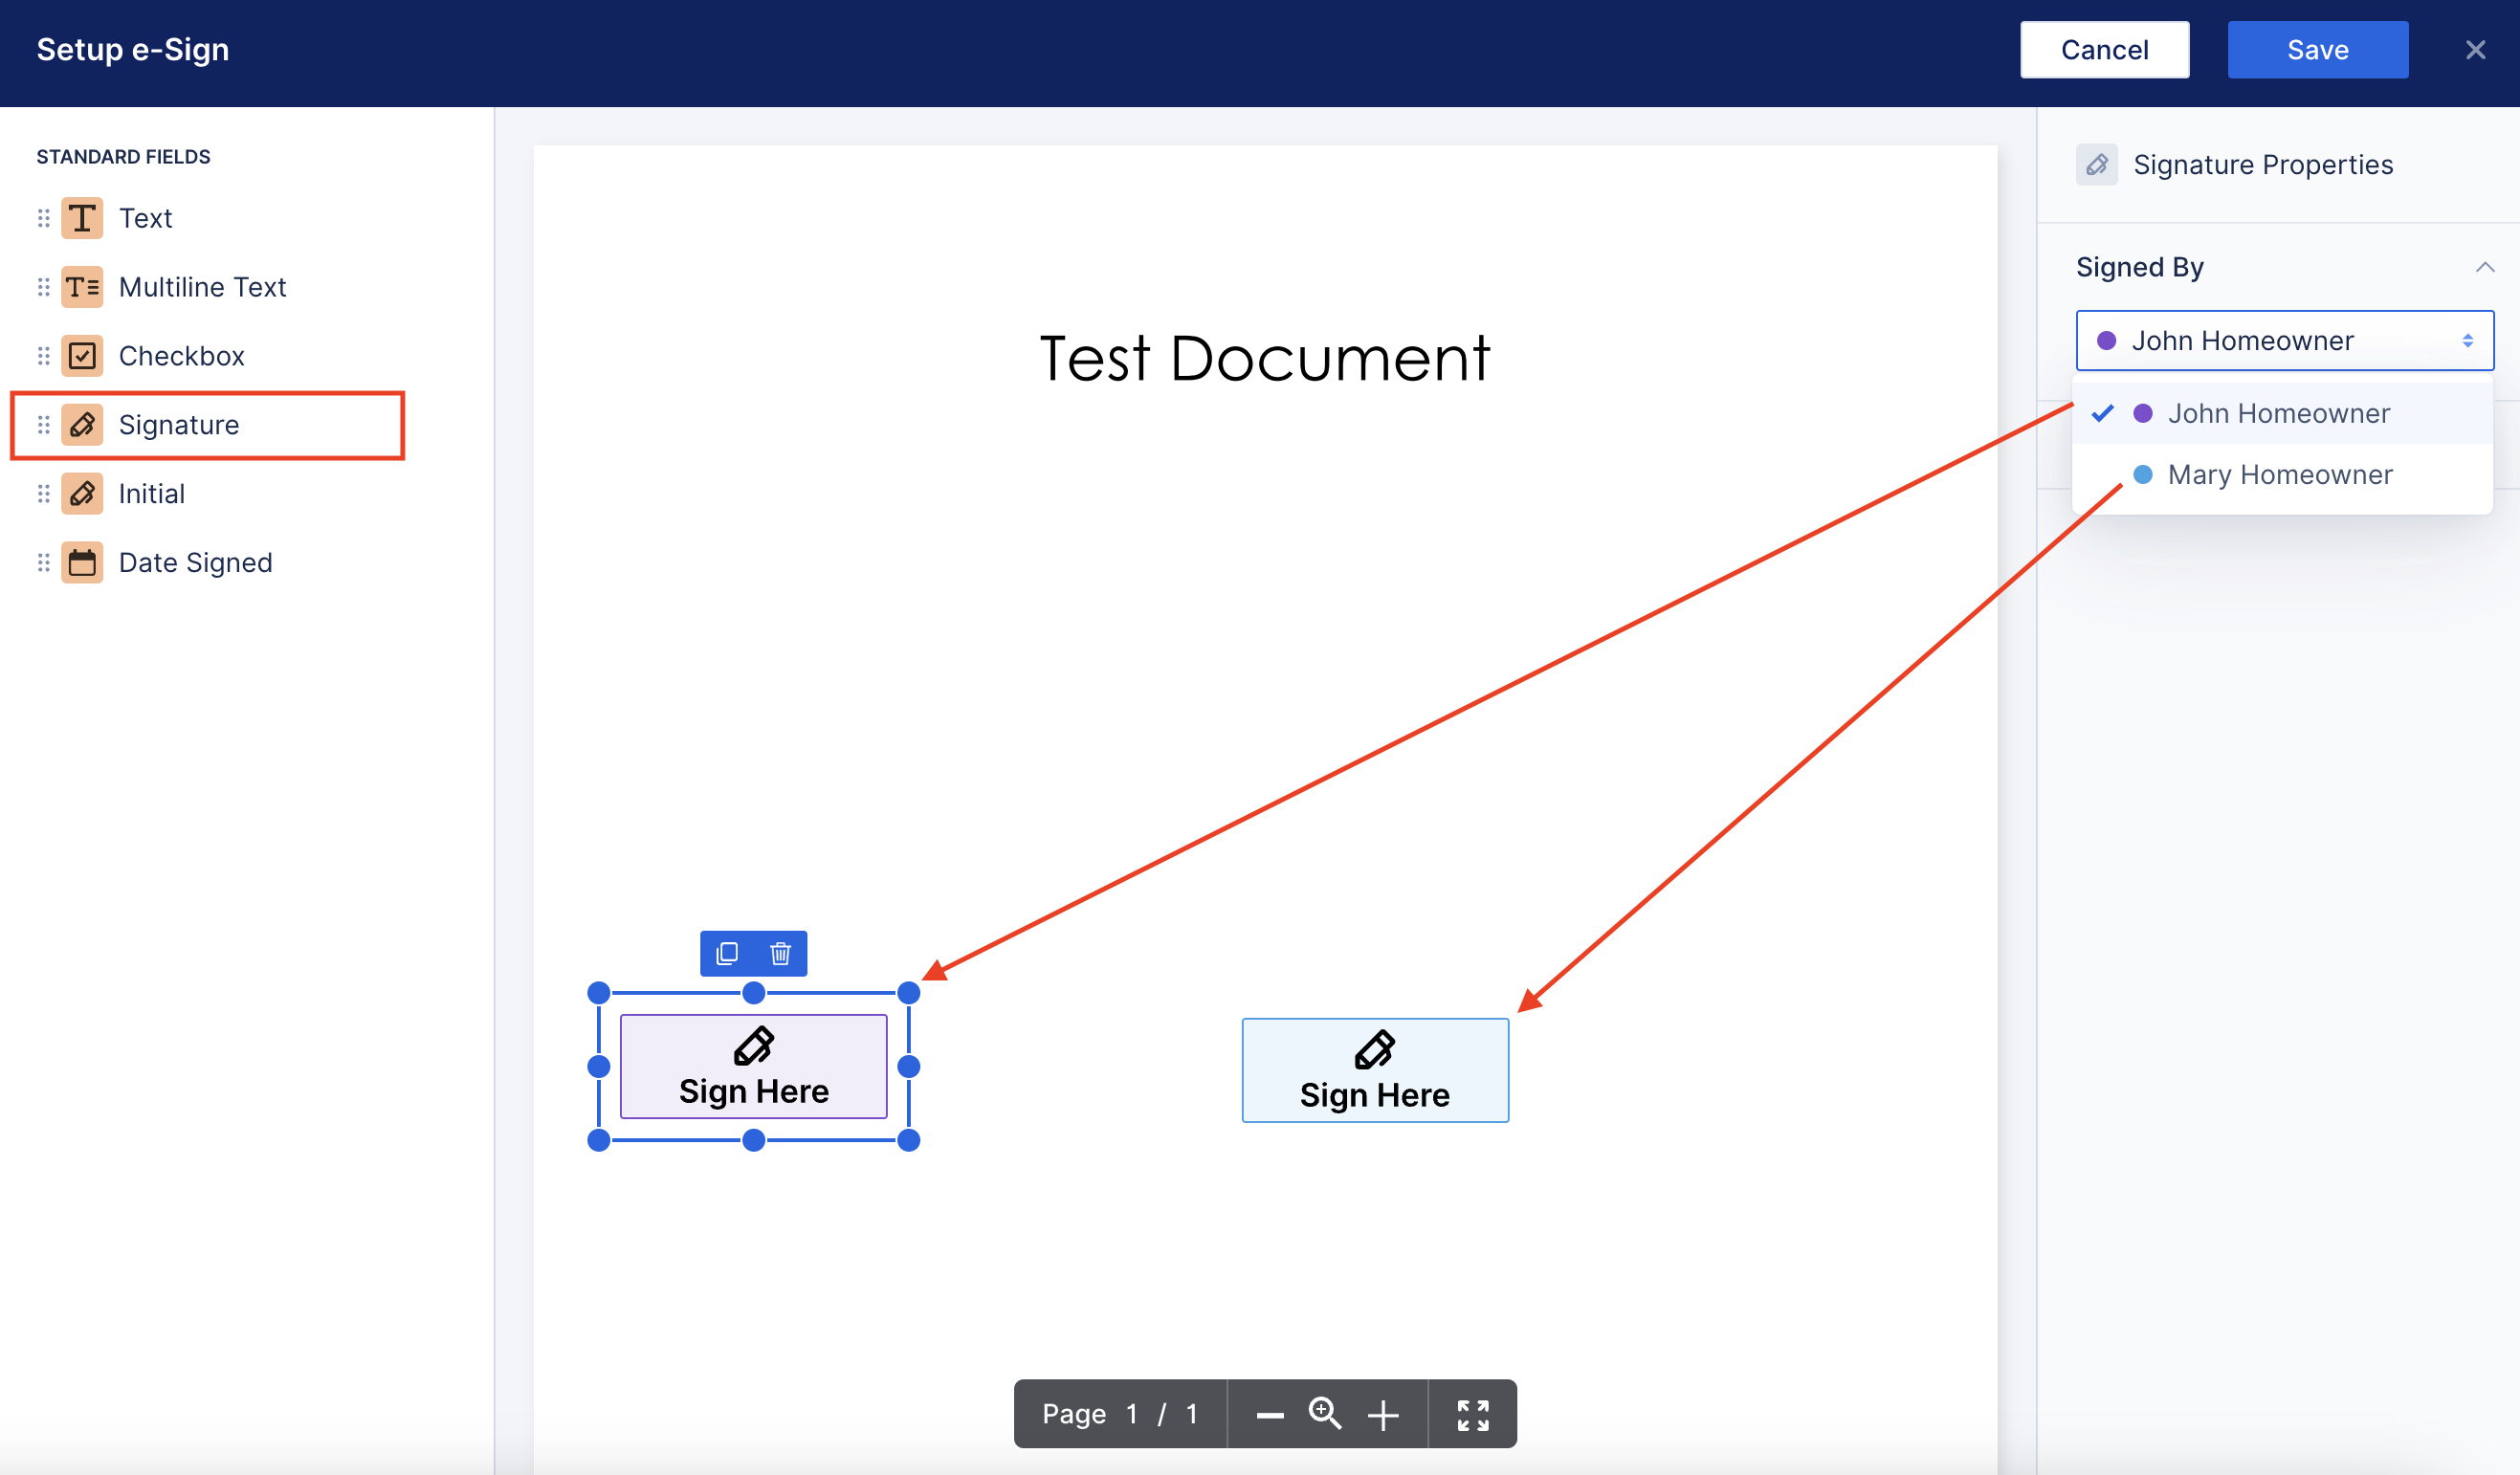Choose the Initial standard field

click(x=152, y=494)
